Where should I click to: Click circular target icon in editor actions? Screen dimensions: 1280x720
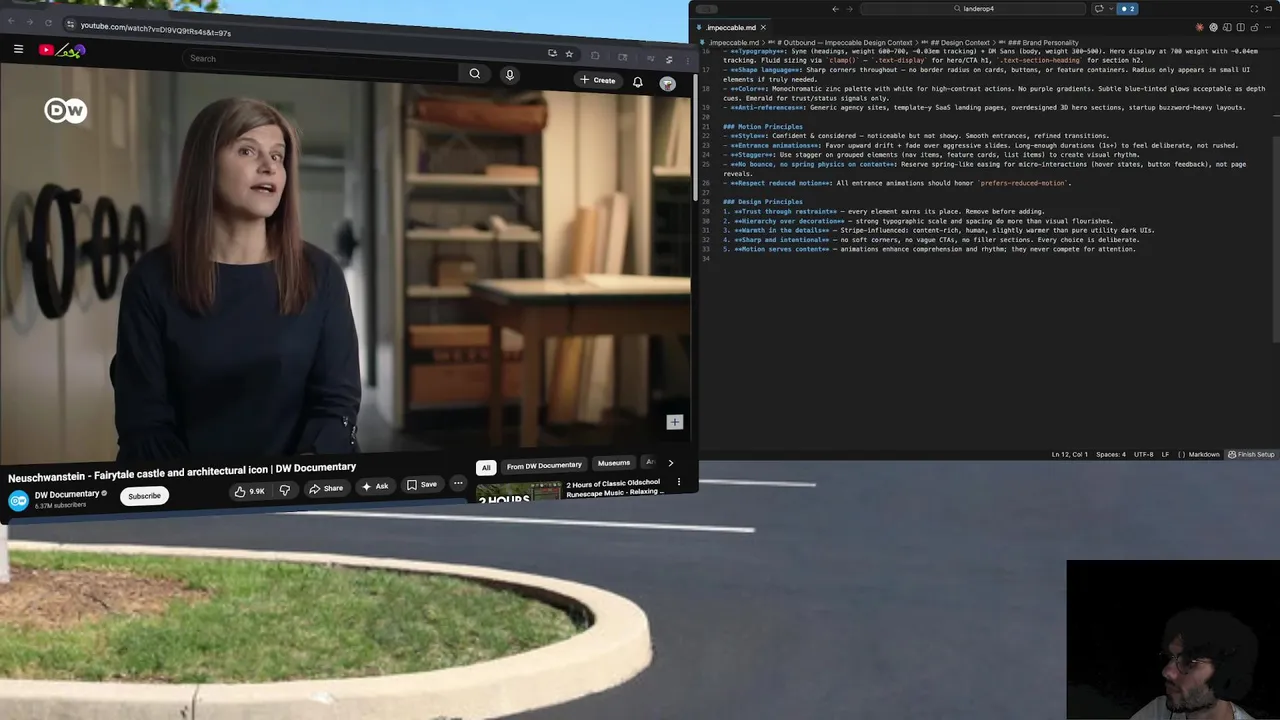coord(1213,27)
